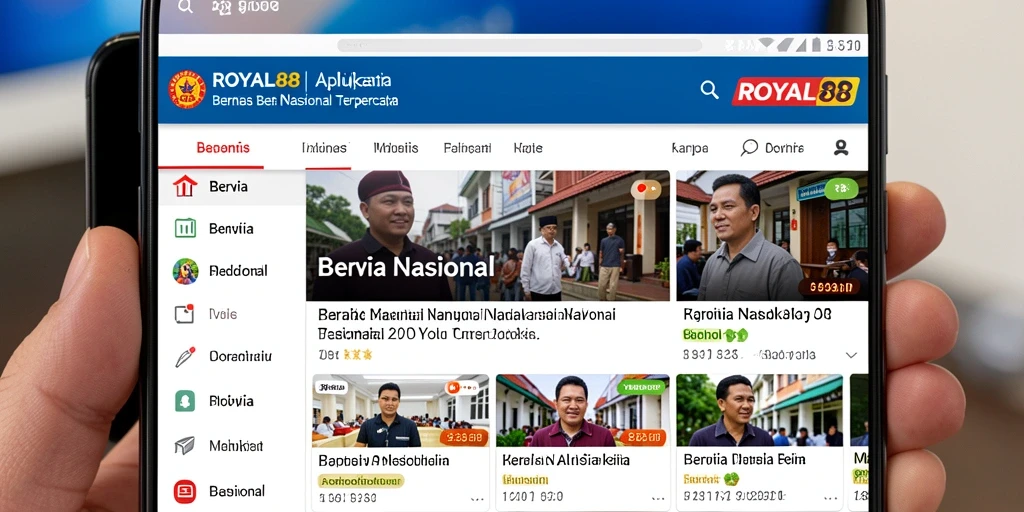The width and height of the screenshot is (1024, 512).
Task: Click the orange duration badge on Bapbeiv image
Action: [464, 437]
